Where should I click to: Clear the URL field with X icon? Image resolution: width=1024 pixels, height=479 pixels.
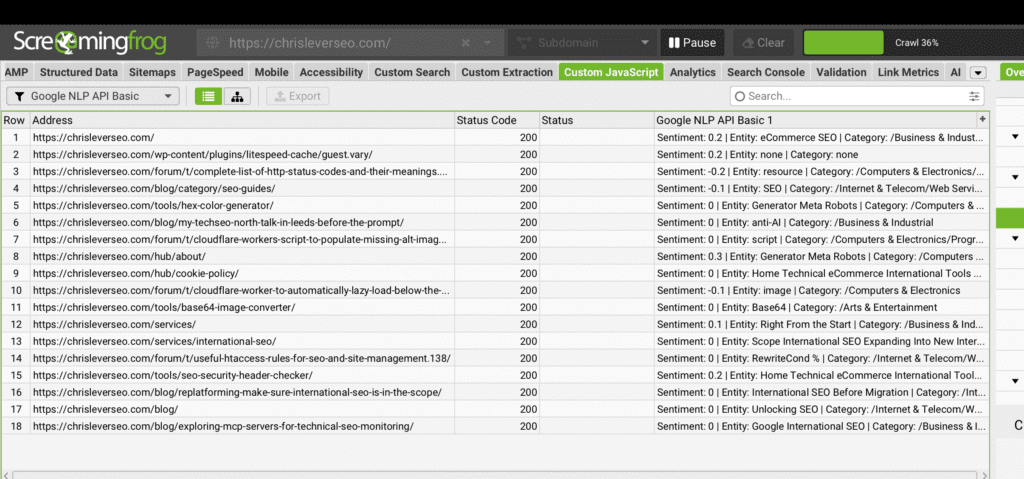(x=466, y=43)
